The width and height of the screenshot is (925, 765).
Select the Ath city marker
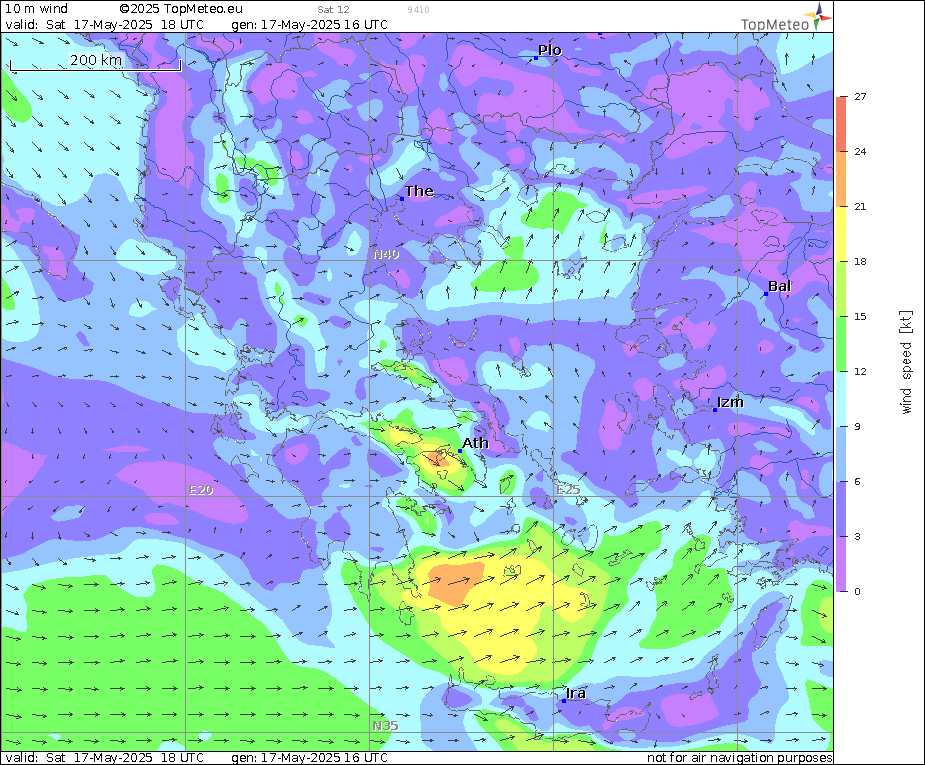[x=460, y=451]
